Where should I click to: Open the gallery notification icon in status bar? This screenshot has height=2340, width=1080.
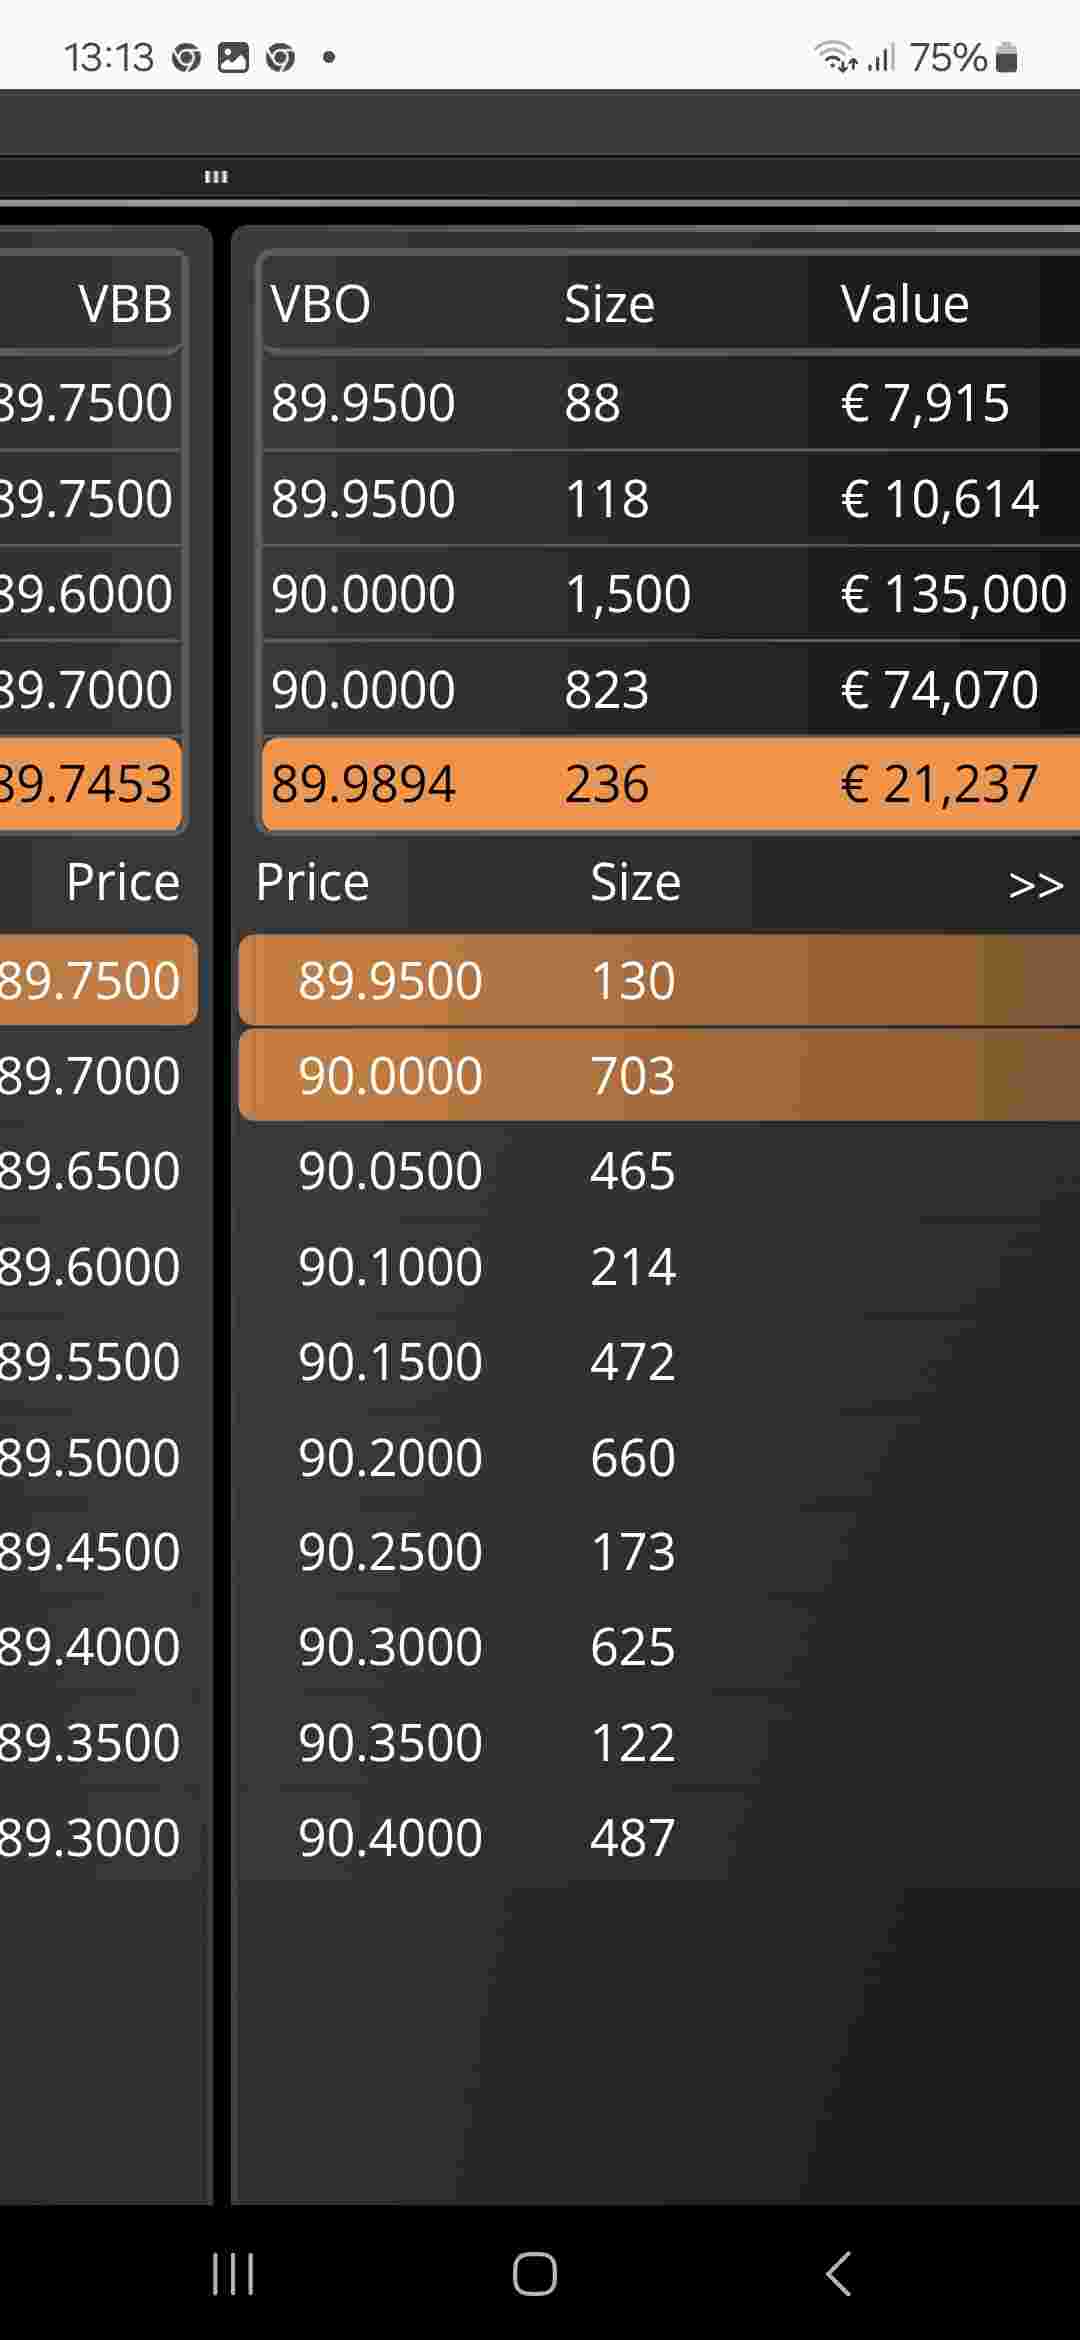click(233, 58)
